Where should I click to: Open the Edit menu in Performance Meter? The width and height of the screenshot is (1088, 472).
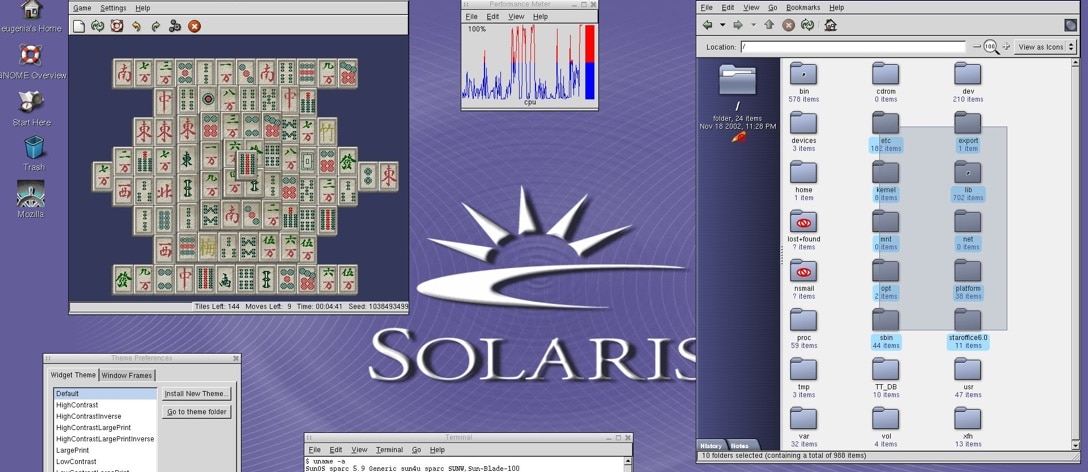pos(493,17)
